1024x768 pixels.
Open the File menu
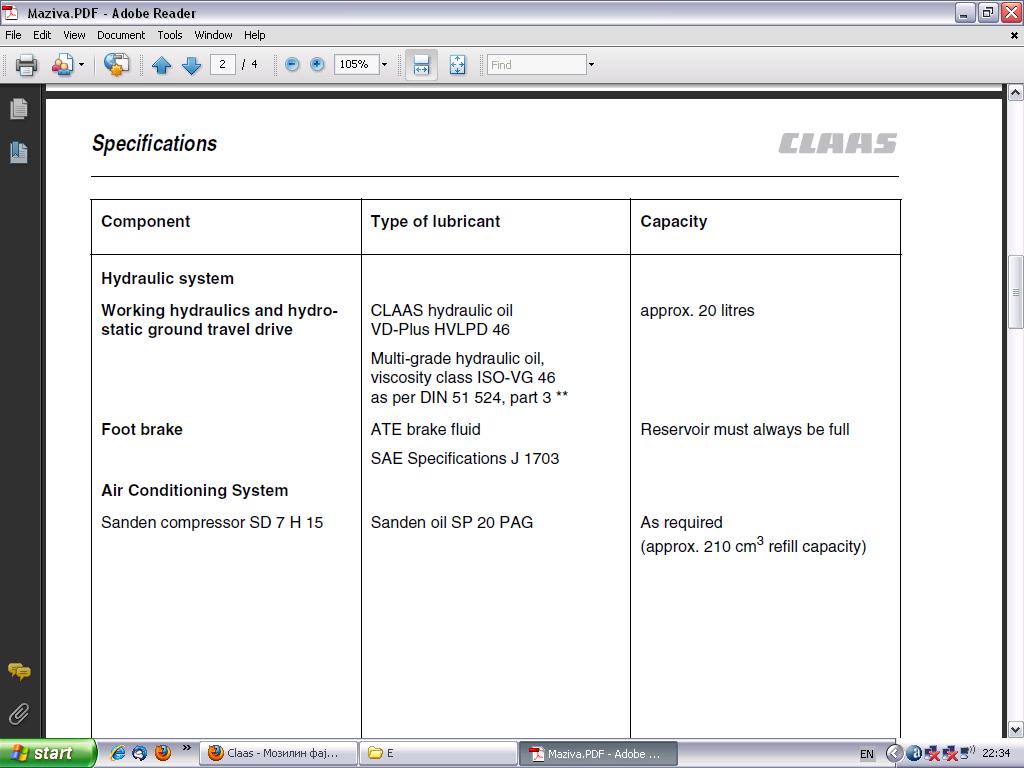point(13,35)
